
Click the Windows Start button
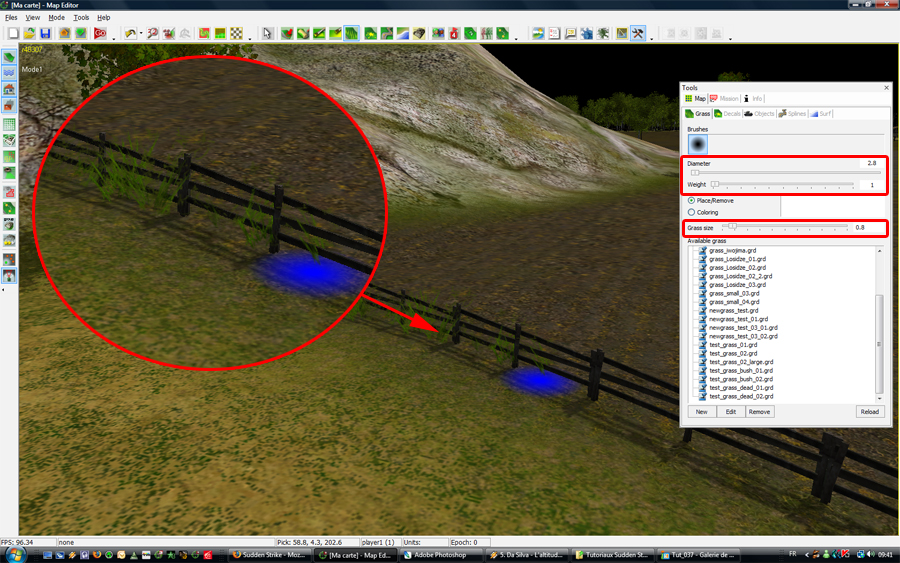tap(15, 555)
